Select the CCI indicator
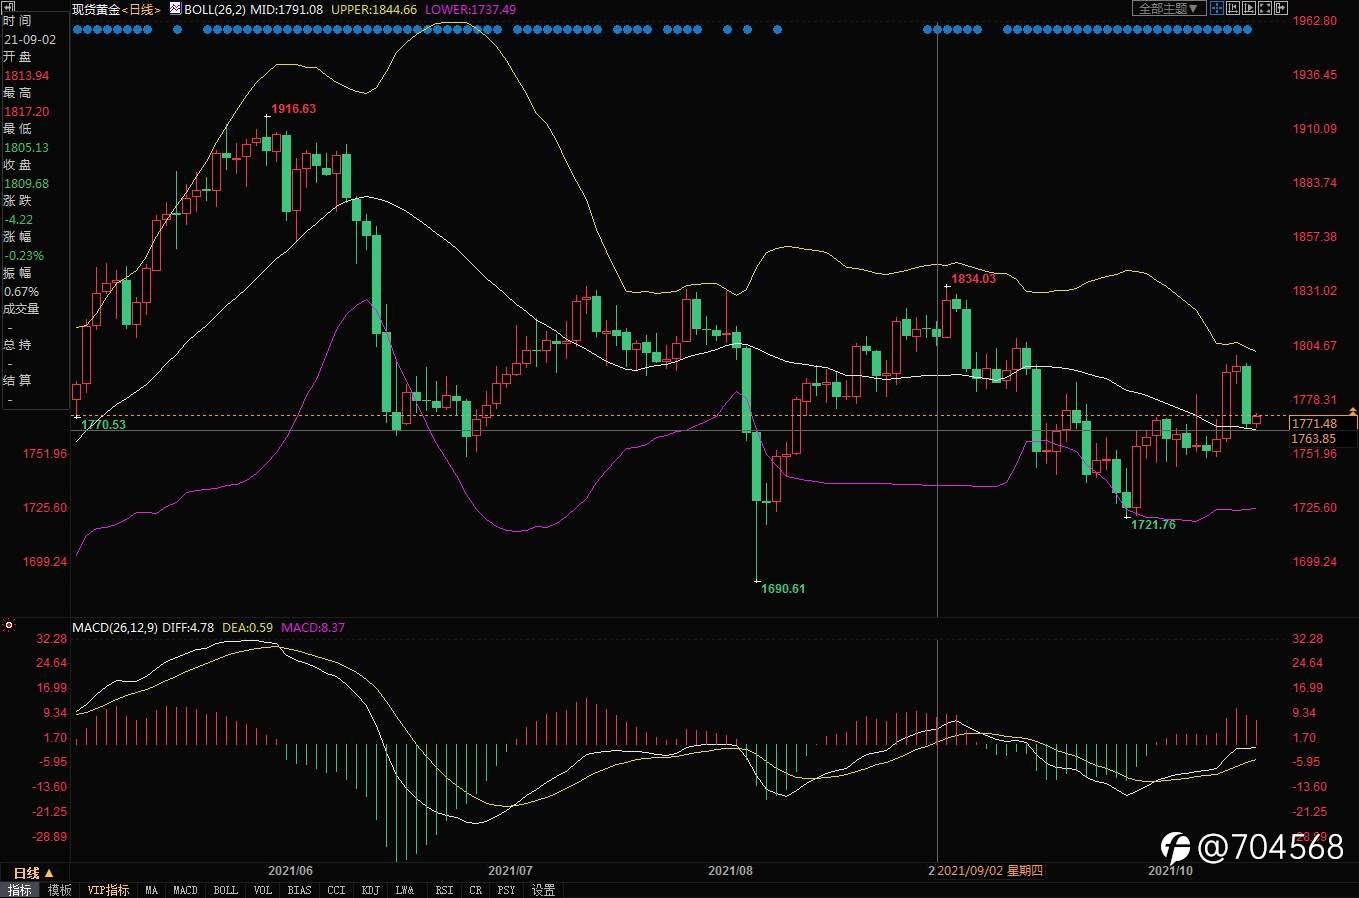The width and height of the screenshot is (1359, 898). pos(336,890)
